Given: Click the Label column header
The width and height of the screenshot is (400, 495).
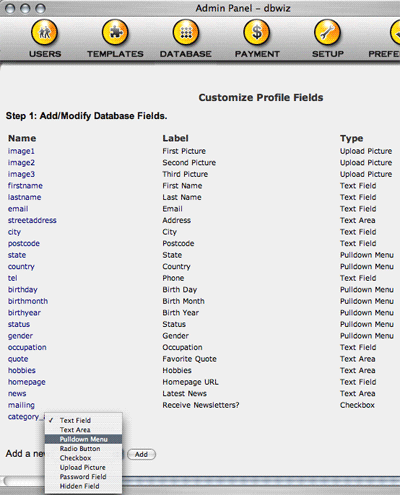Looking at the screenshot, I should coord(175,138).
